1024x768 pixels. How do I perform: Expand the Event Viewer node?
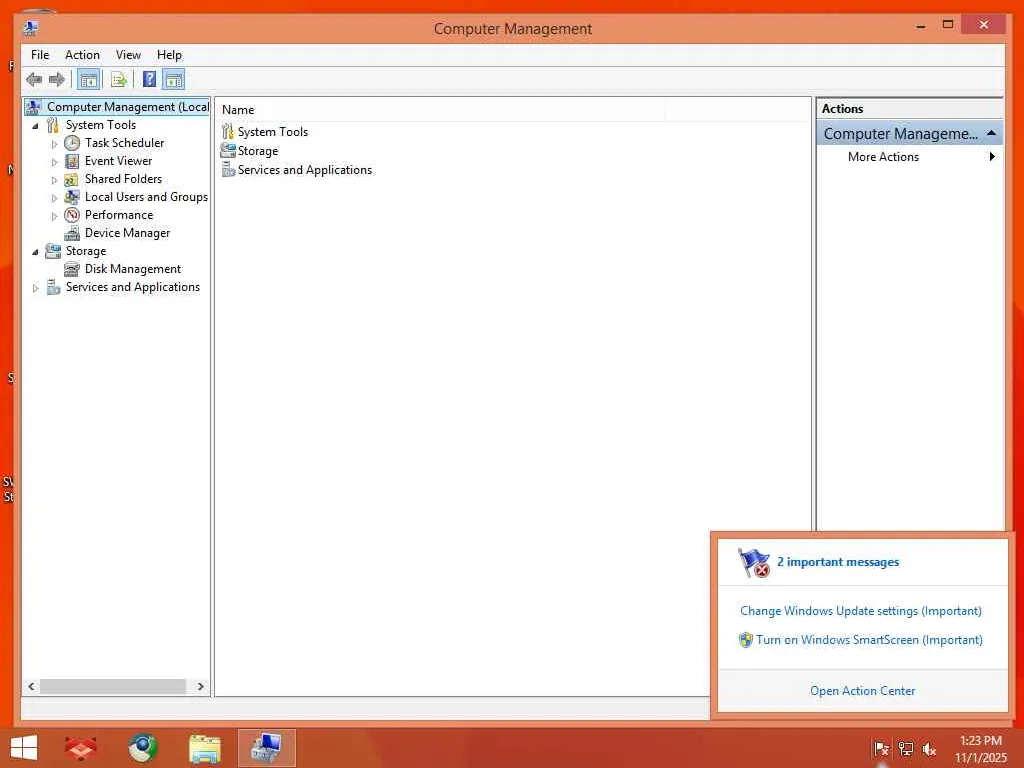pyautogui.click(x=54, y=162)
